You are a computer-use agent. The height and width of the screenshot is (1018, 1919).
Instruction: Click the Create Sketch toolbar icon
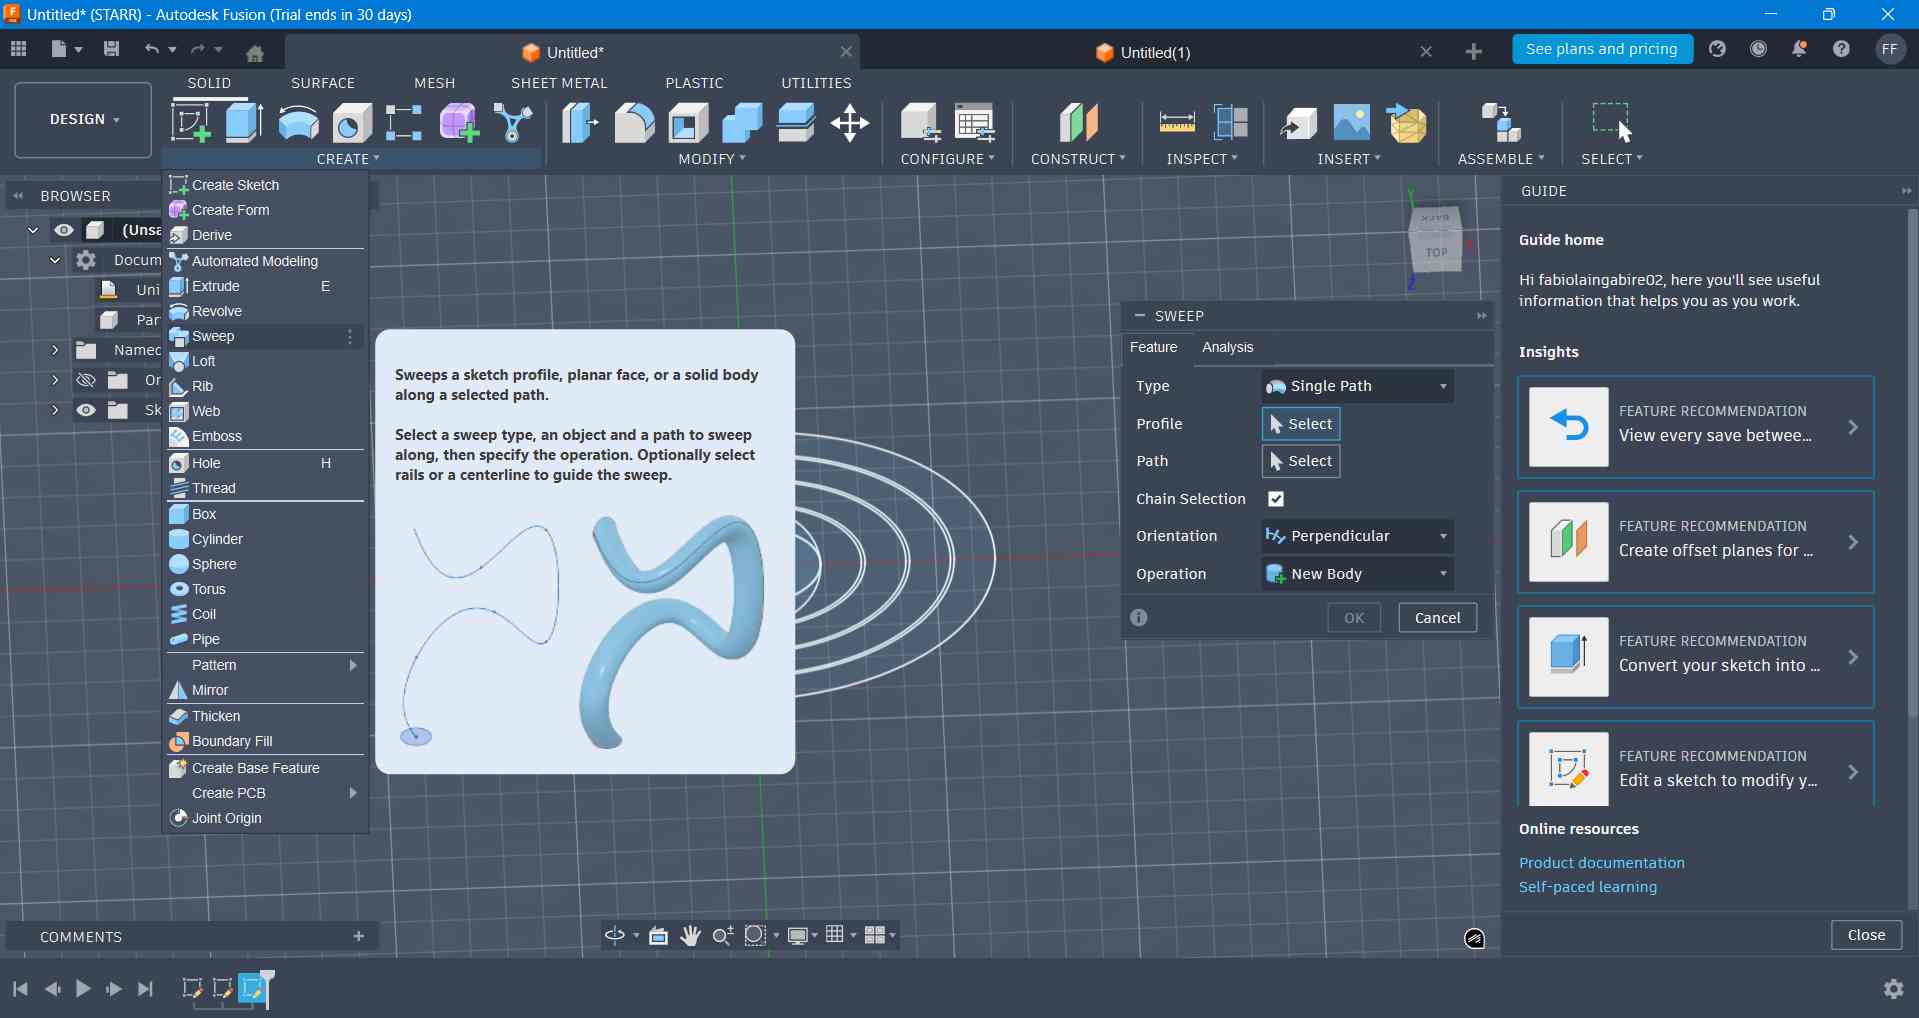tap(190, 123)
